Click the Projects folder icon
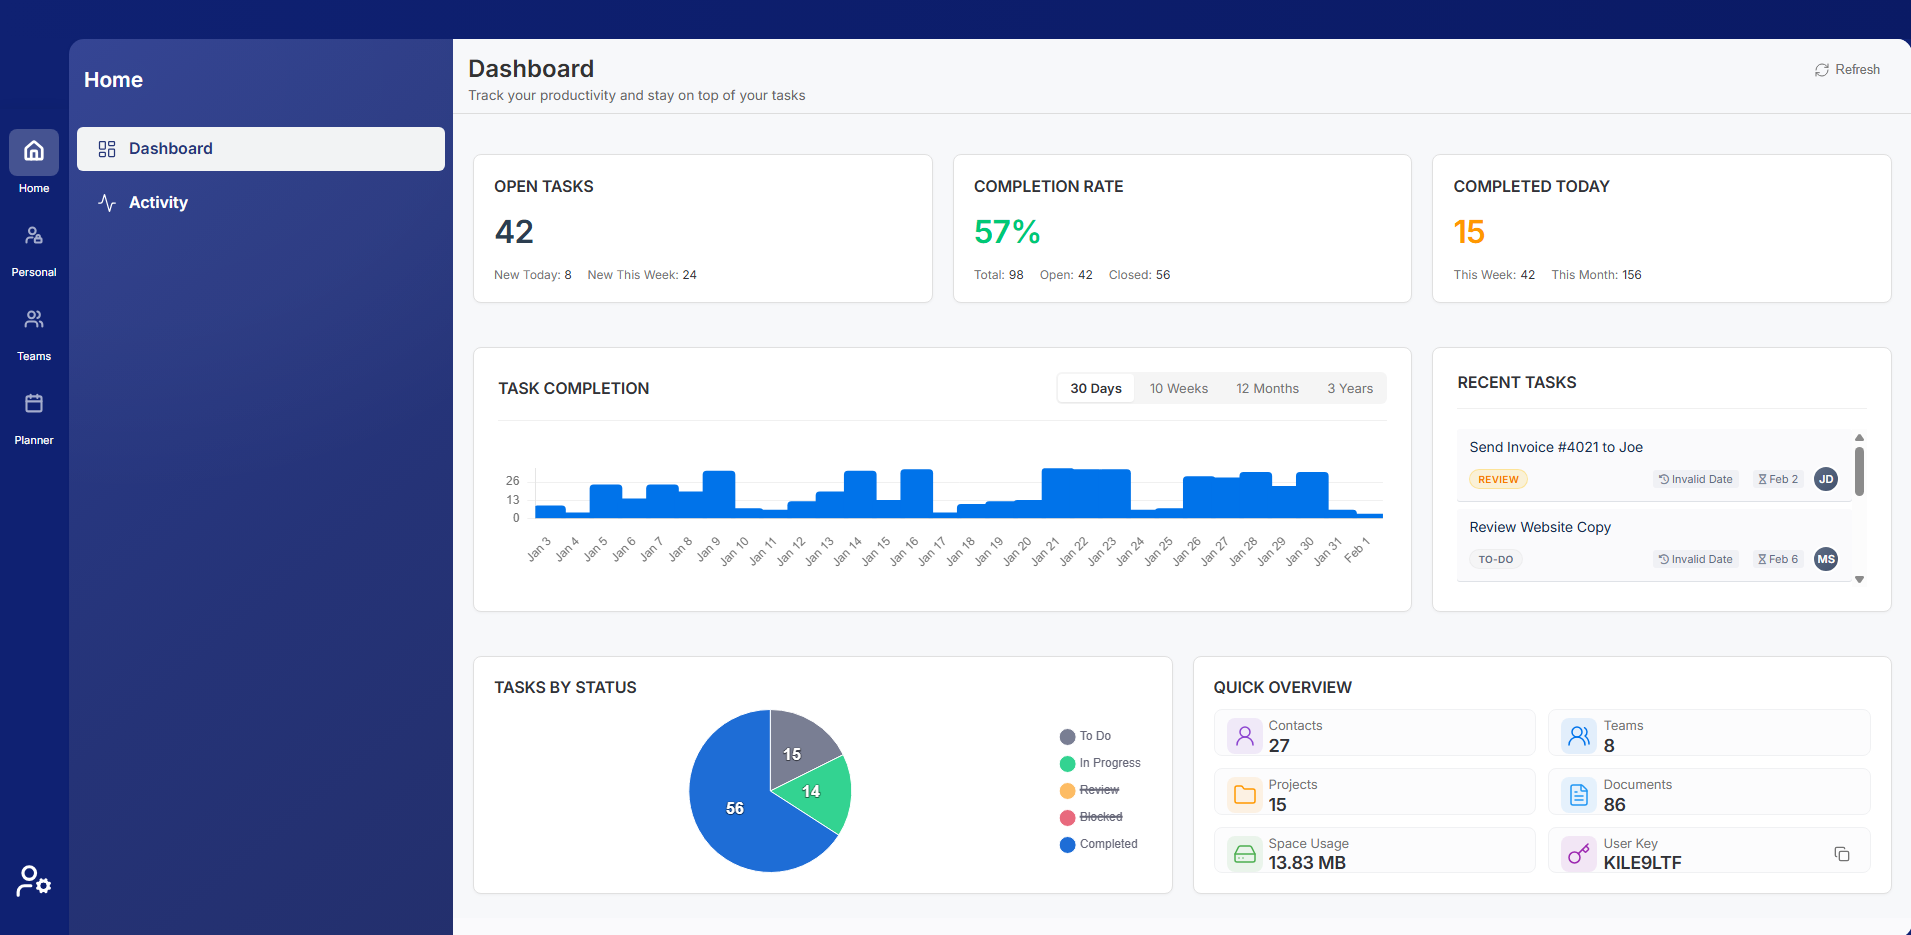Viewport: 1911px width, 935px height. click(x=1244, y=794)
